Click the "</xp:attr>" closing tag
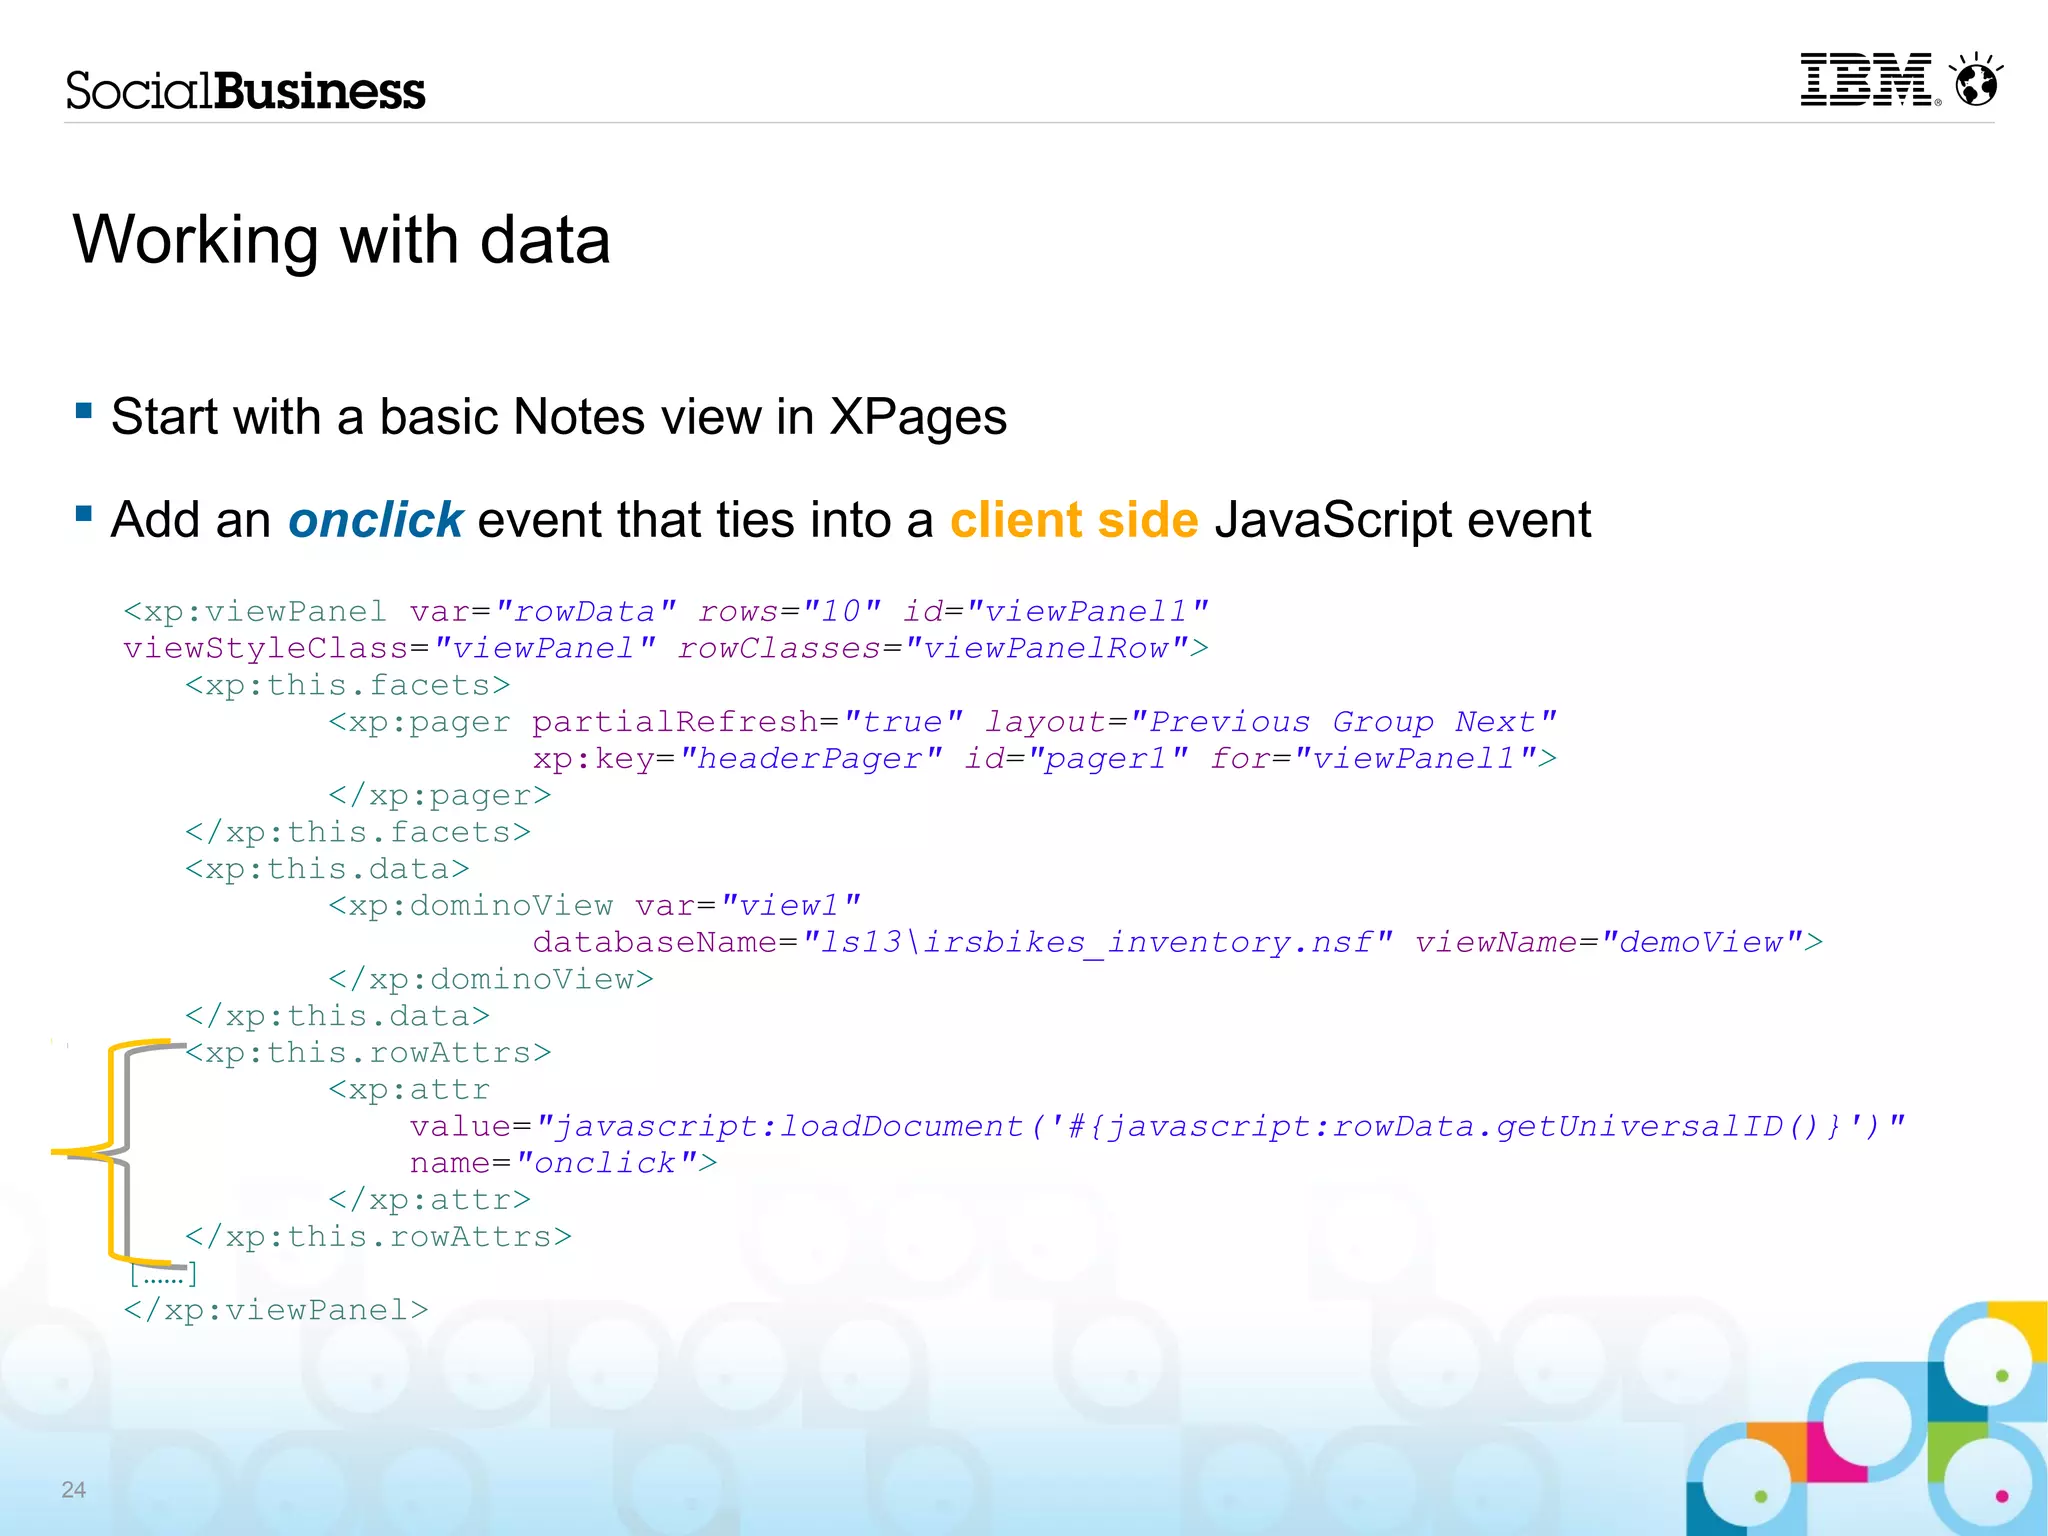The width and height of the screenshot is (2048, 1536). point(430,1200)
